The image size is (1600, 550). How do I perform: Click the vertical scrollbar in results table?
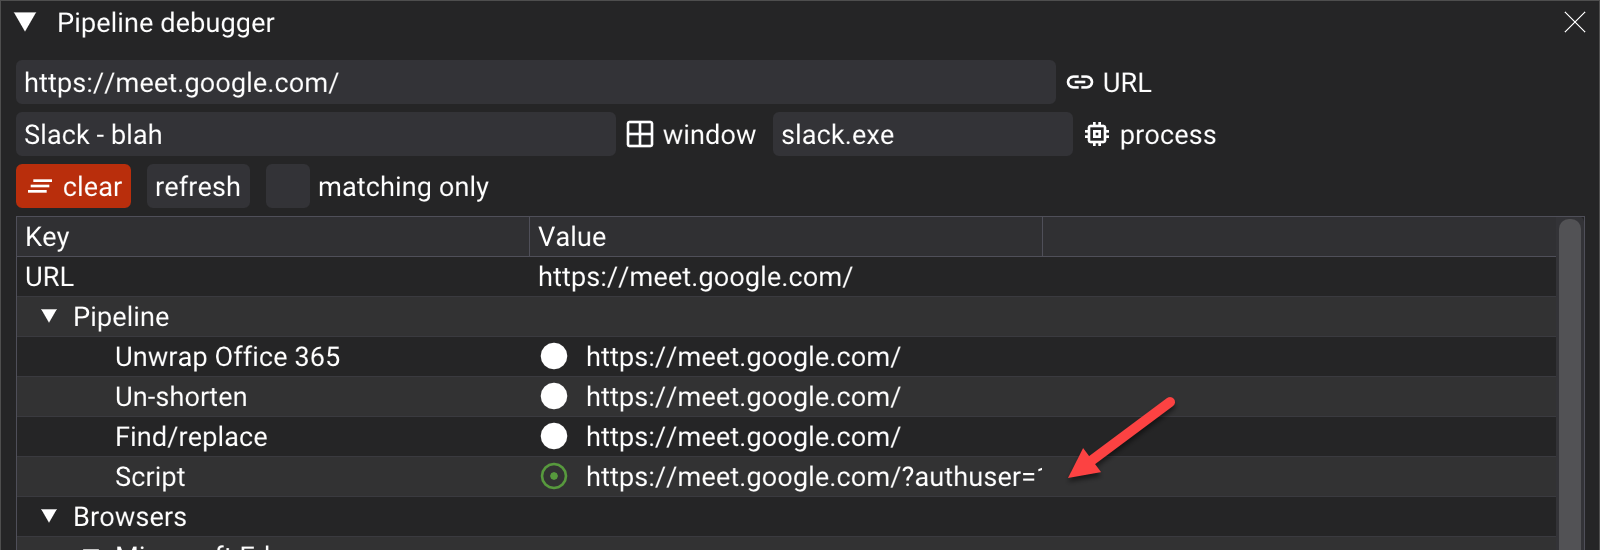click(x=1570, y=384)
